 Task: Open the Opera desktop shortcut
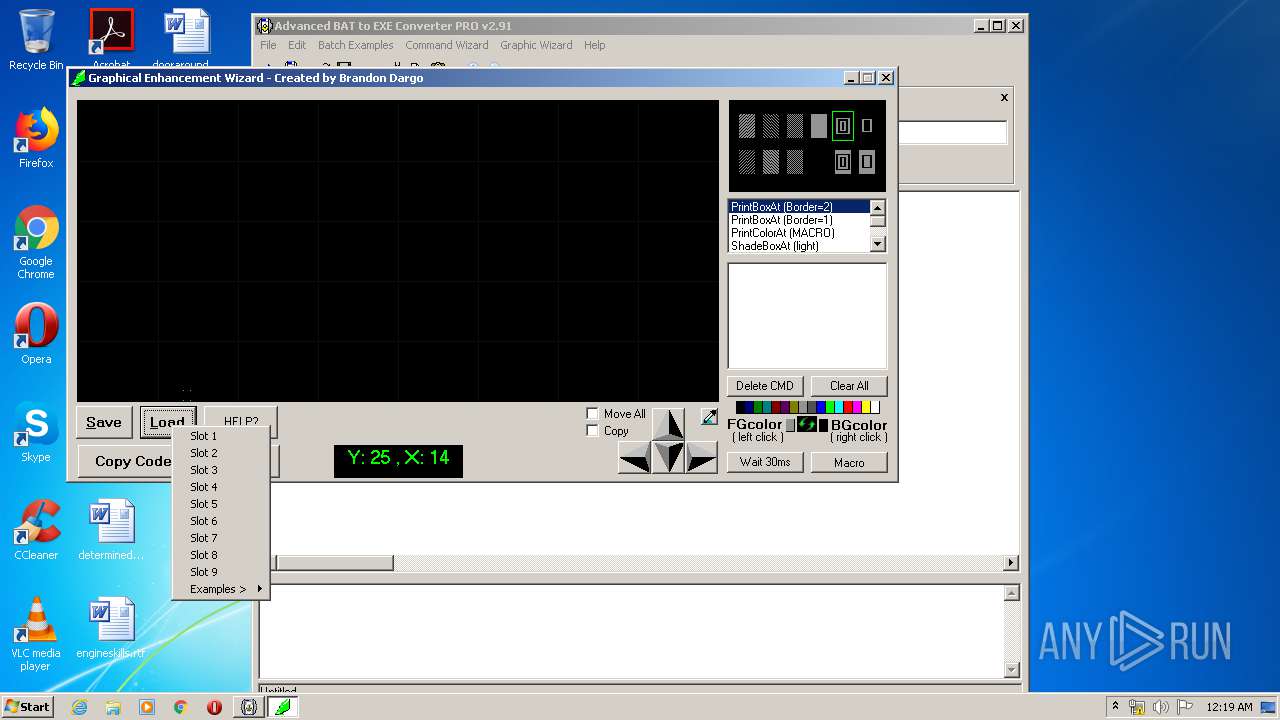pyautogui.click(x=36, y=334)
